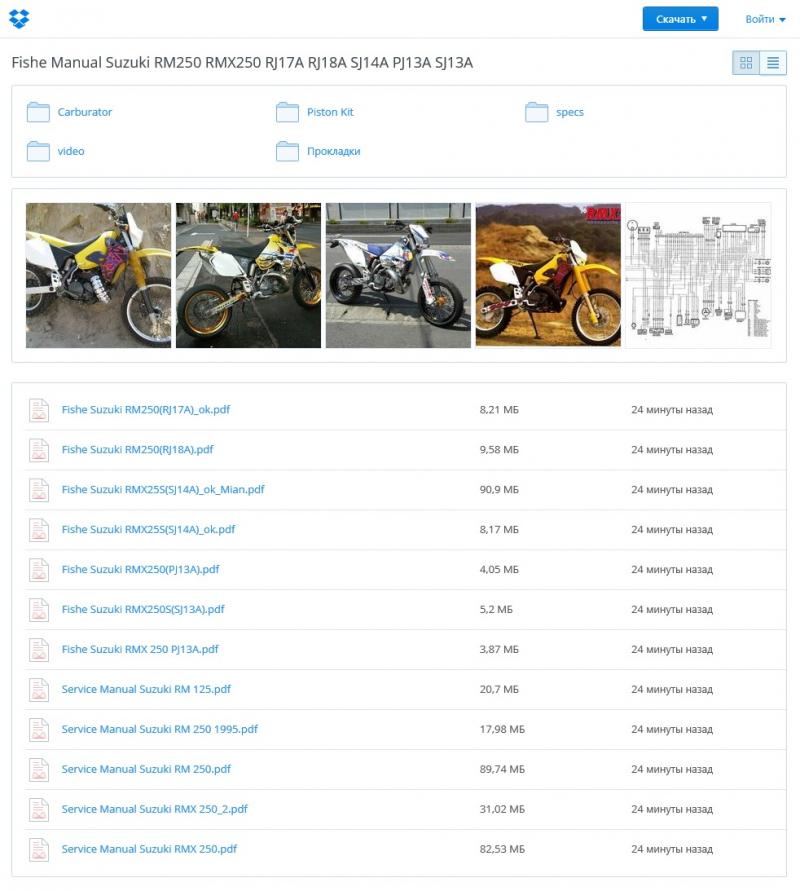Click the 31,02 МБ file size
The height and width of the screenshot is (891, 800).
tap(502, 809)
